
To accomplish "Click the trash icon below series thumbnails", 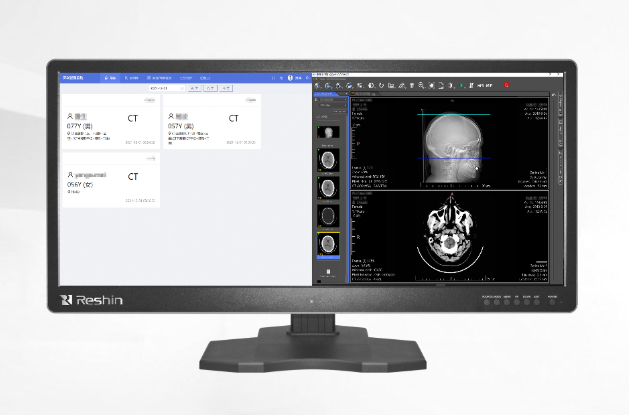I will point(326,270).
